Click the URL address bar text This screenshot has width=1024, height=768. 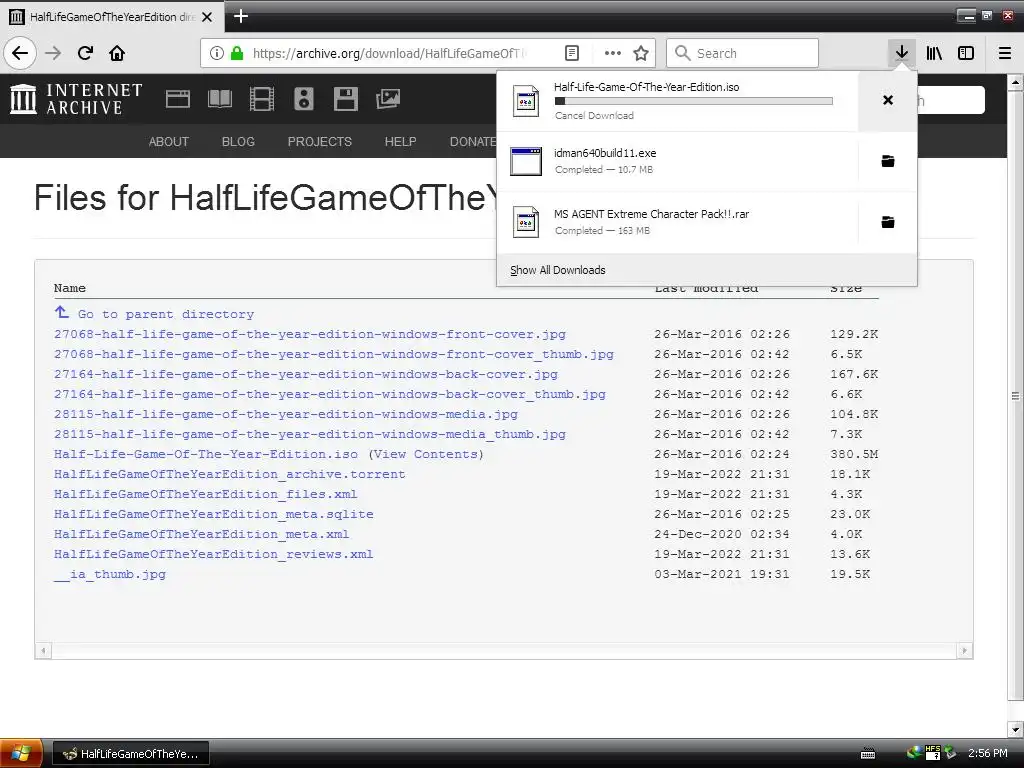(x=390, y=54)
